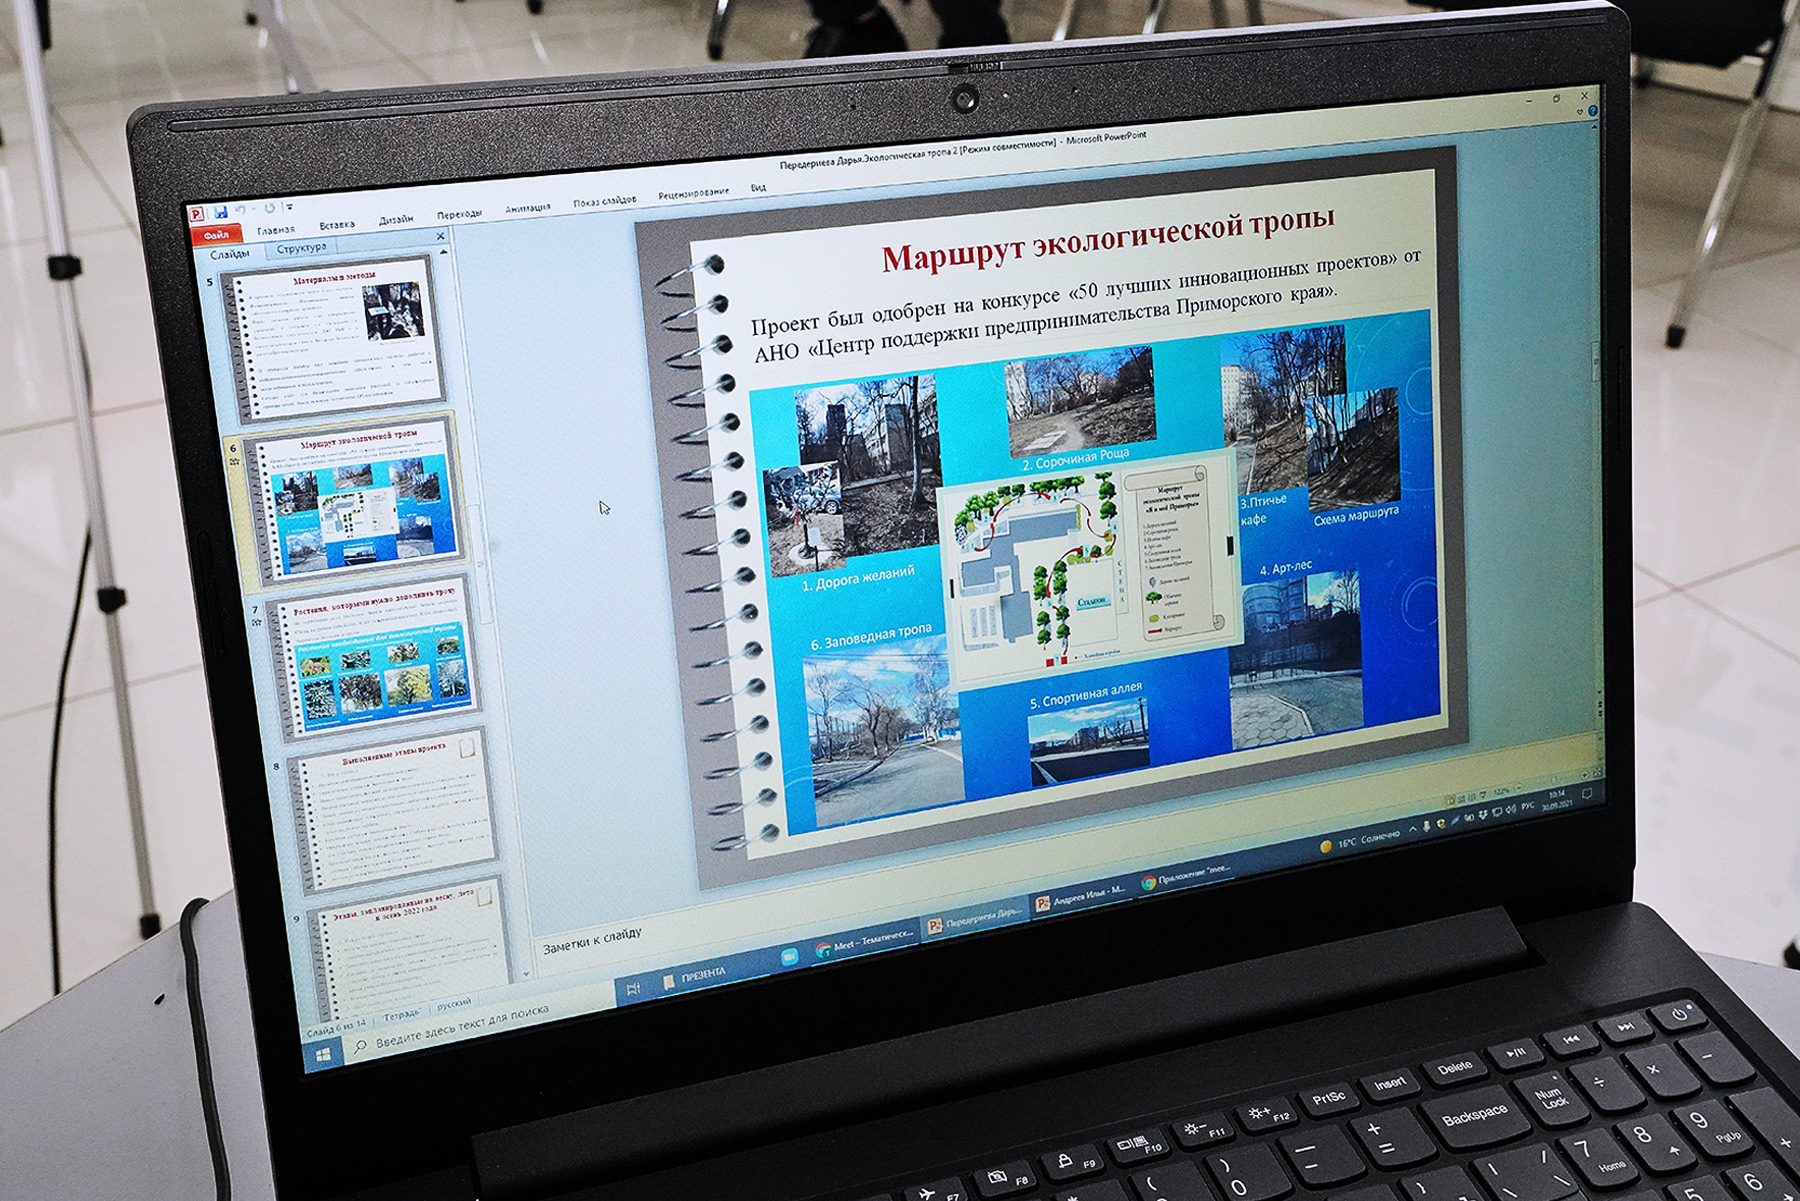Viewport: 1800px width, 1201px height.
Task: Open the Файл tab
Action: pos(216,235)
